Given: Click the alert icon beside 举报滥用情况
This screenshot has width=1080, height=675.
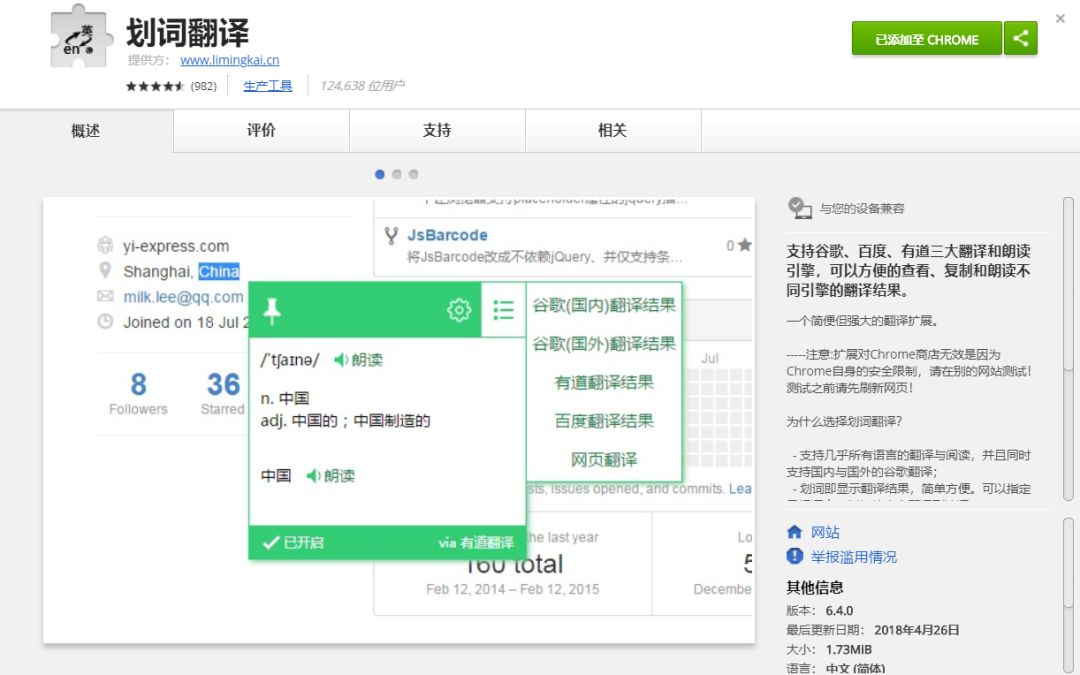Looking at the screenshot, I should (794, 556).
